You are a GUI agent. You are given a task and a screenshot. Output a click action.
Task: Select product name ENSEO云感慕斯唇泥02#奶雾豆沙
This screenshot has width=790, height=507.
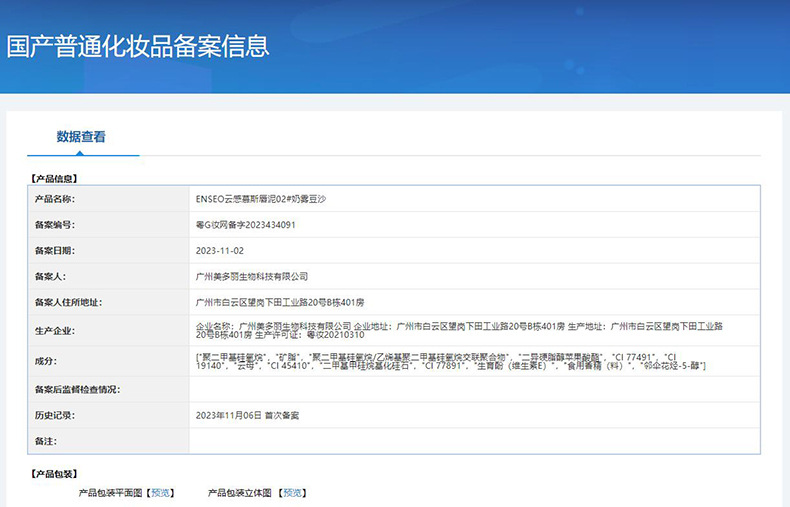[260, 199]
